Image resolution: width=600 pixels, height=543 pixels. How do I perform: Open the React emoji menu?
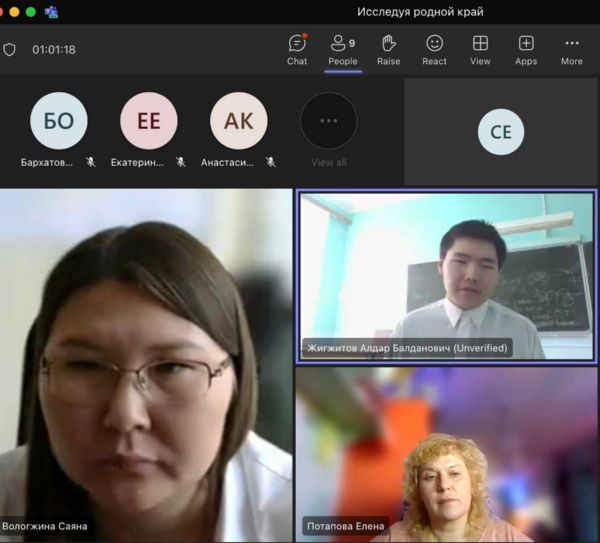(x=434, y=49)
